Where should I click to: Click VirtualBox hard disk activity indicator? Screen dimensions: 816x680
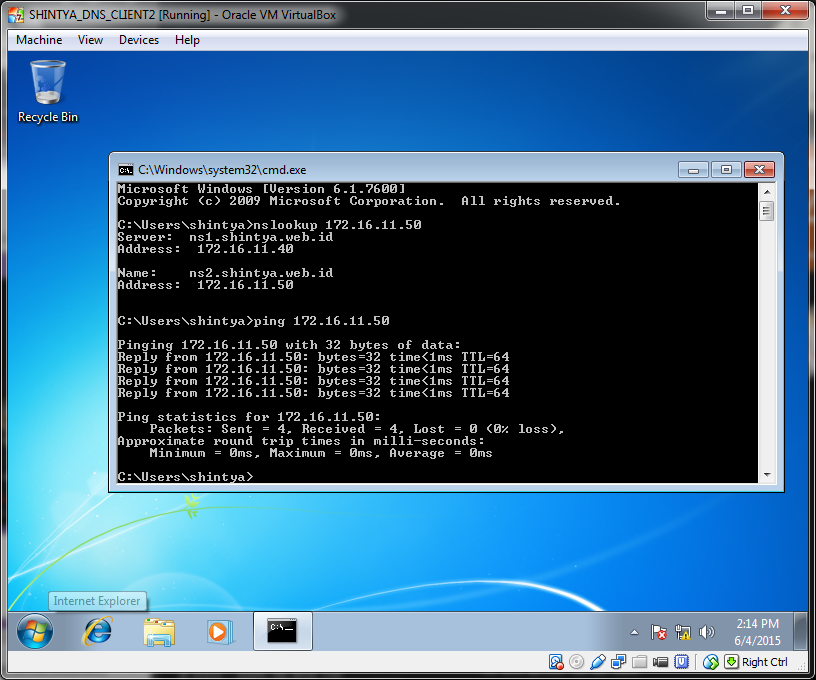pos(556,662)
